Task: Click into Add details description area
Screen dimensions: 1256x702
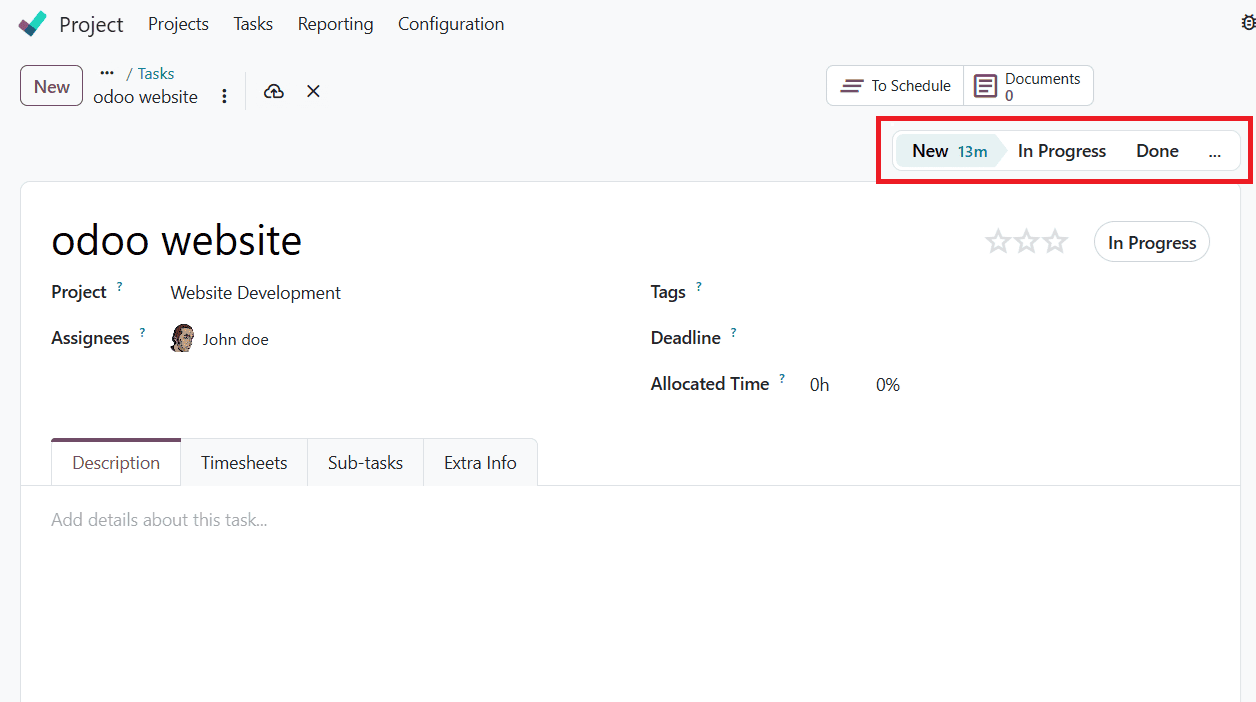Action: 630,520
